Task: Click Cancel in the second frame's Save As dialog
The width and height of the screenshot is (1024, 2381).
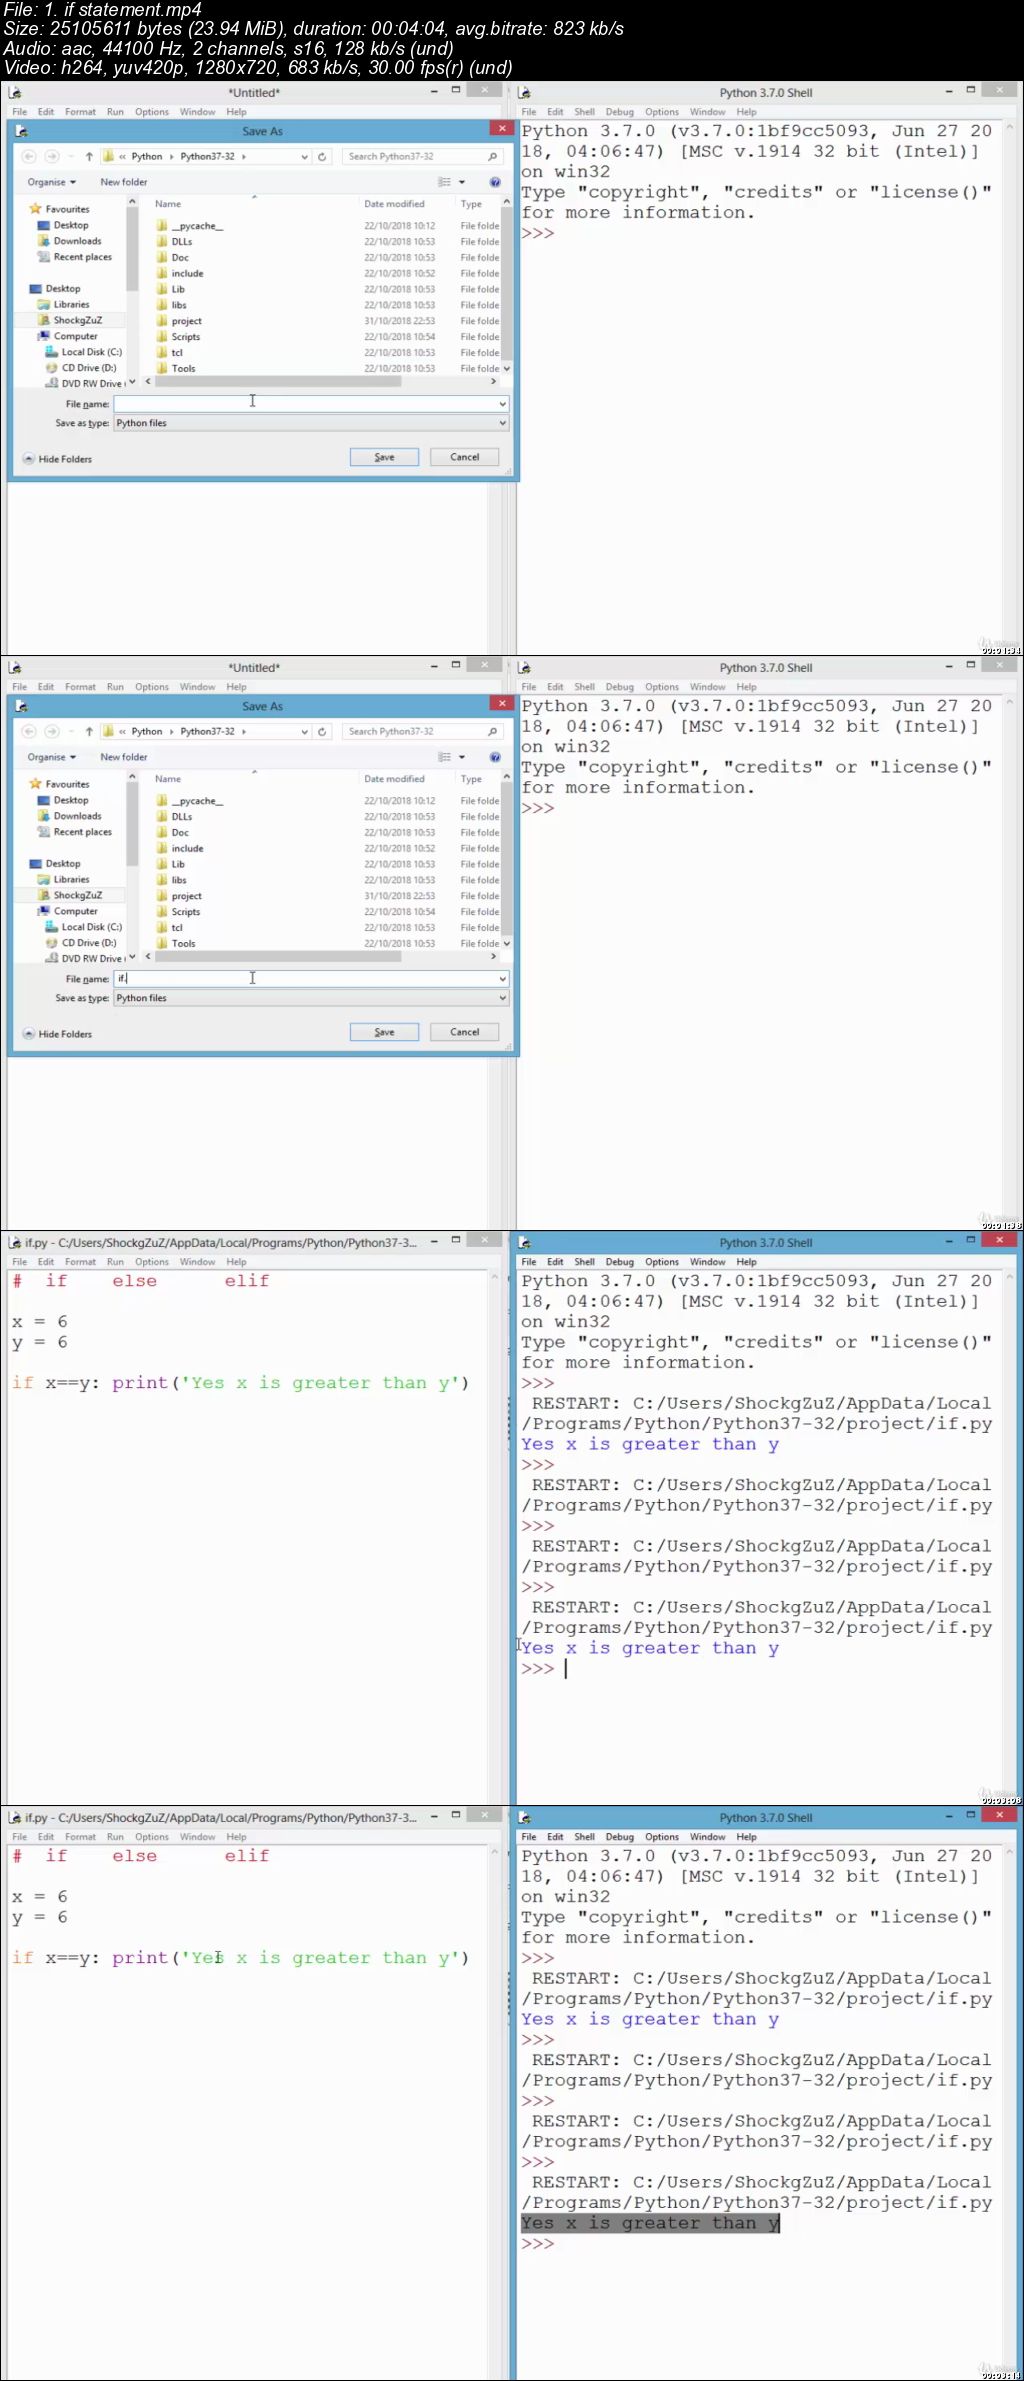Action: pos(464,1032)
